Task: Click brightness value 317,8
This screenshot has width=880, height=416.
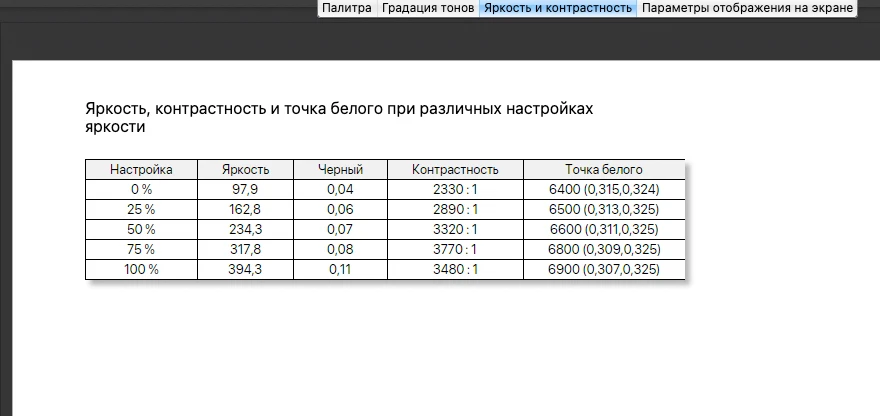Action: [245, 249]
